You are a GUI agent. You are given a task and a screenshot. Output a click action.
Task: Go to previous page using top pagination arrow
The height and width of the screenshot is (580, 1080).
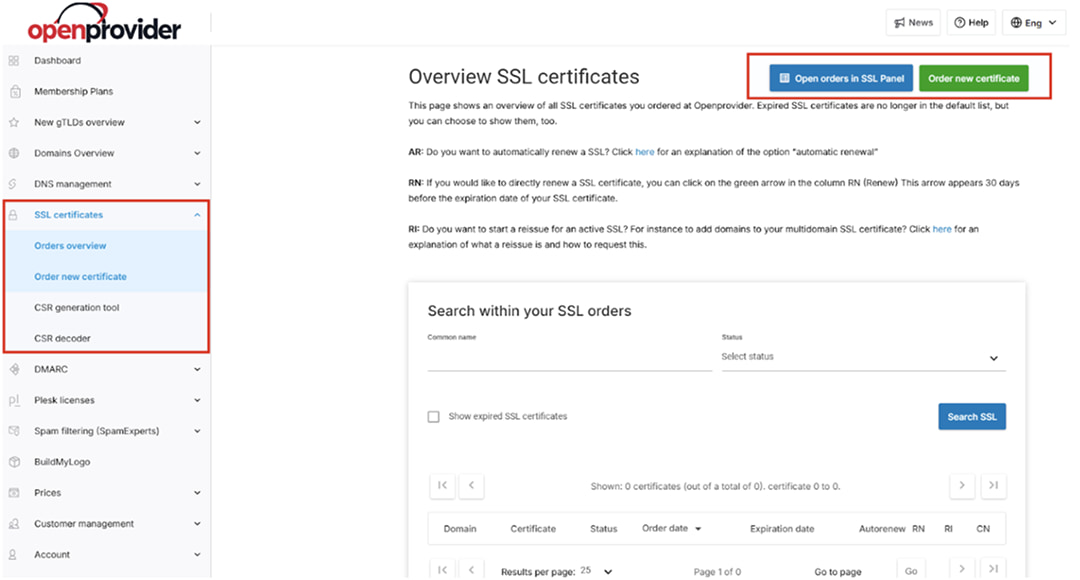pos(471,486)
